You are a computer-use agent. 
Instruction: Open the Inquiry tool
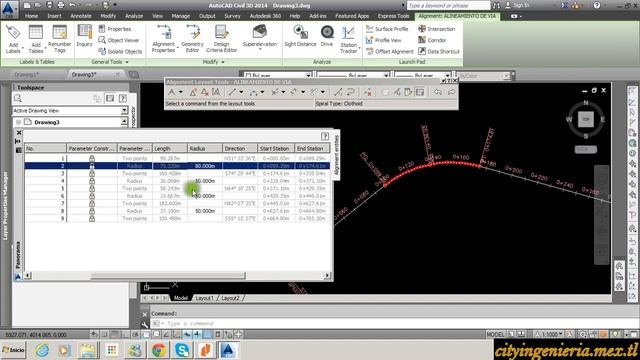coord(84,36)
